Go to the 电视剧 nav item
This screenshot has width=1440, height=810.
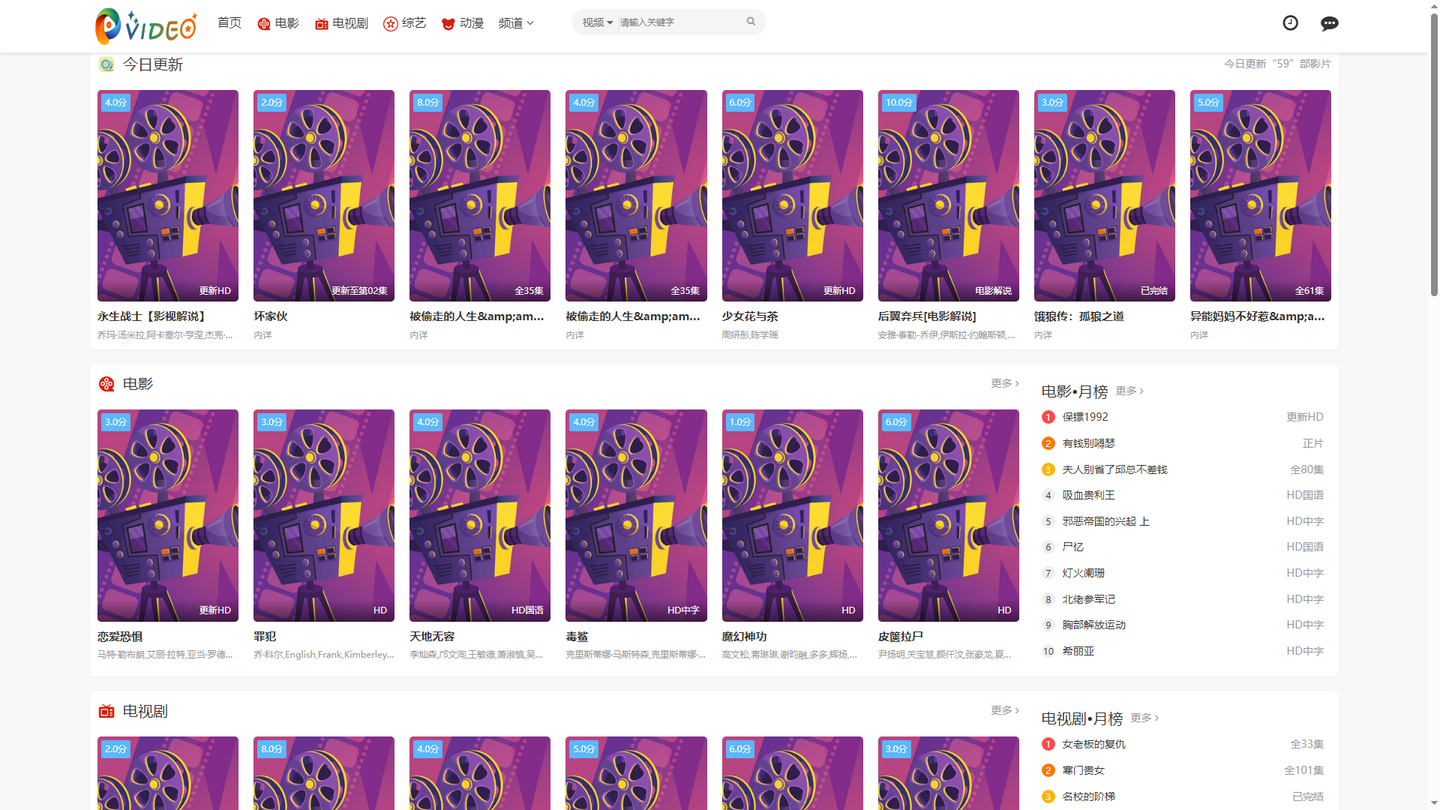[341, 23]
